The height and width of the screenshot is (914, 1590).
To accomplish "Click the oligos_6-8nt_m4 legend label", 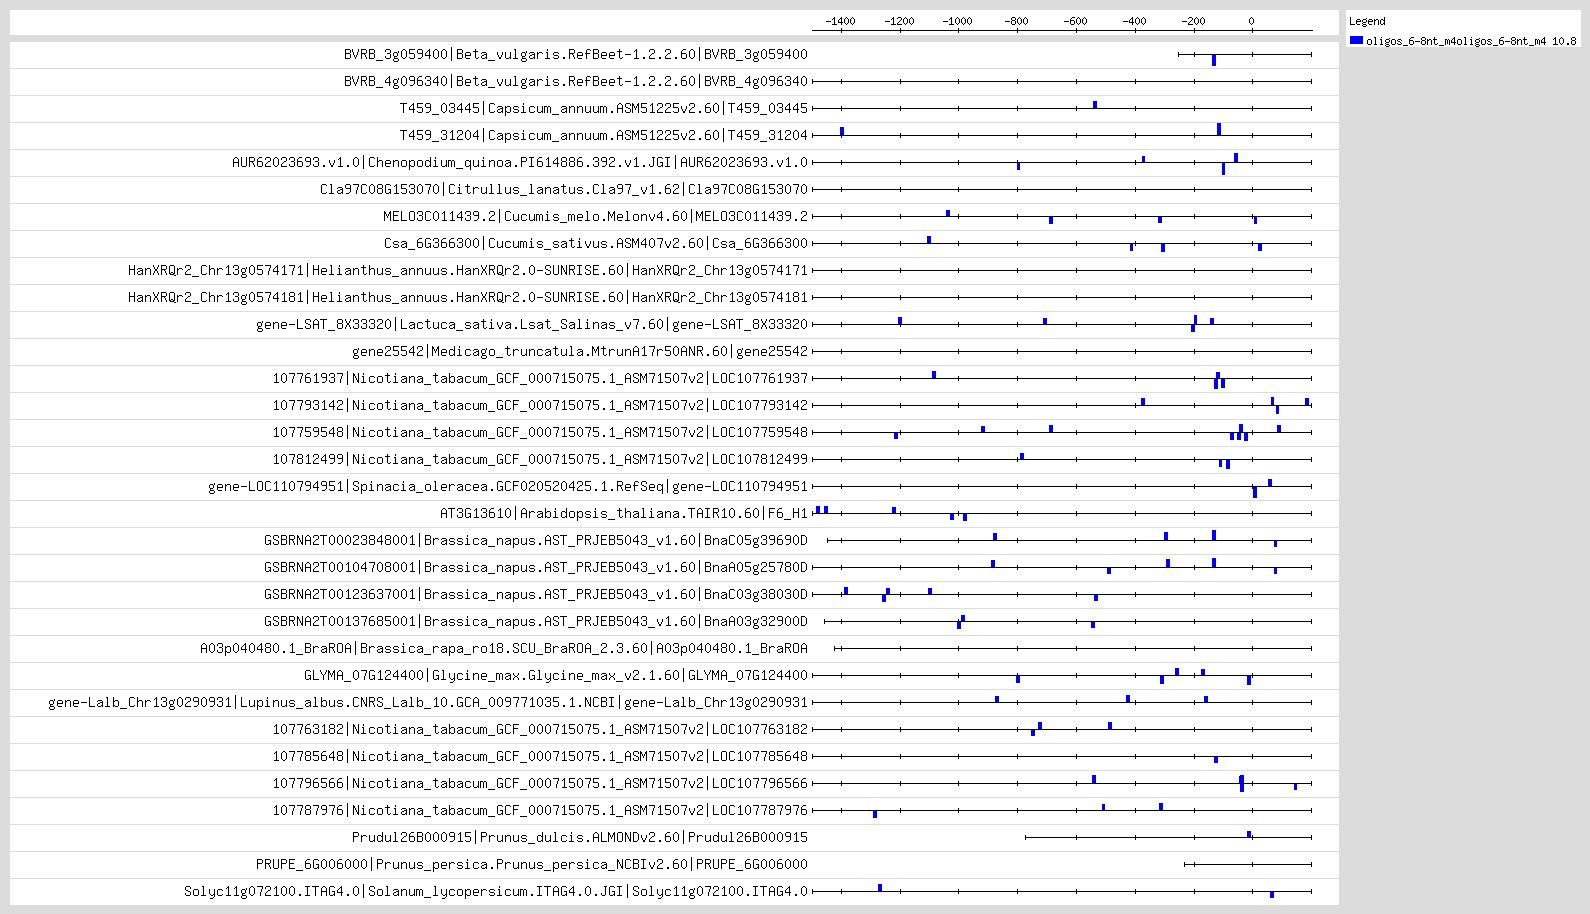I will point(1471,41).
